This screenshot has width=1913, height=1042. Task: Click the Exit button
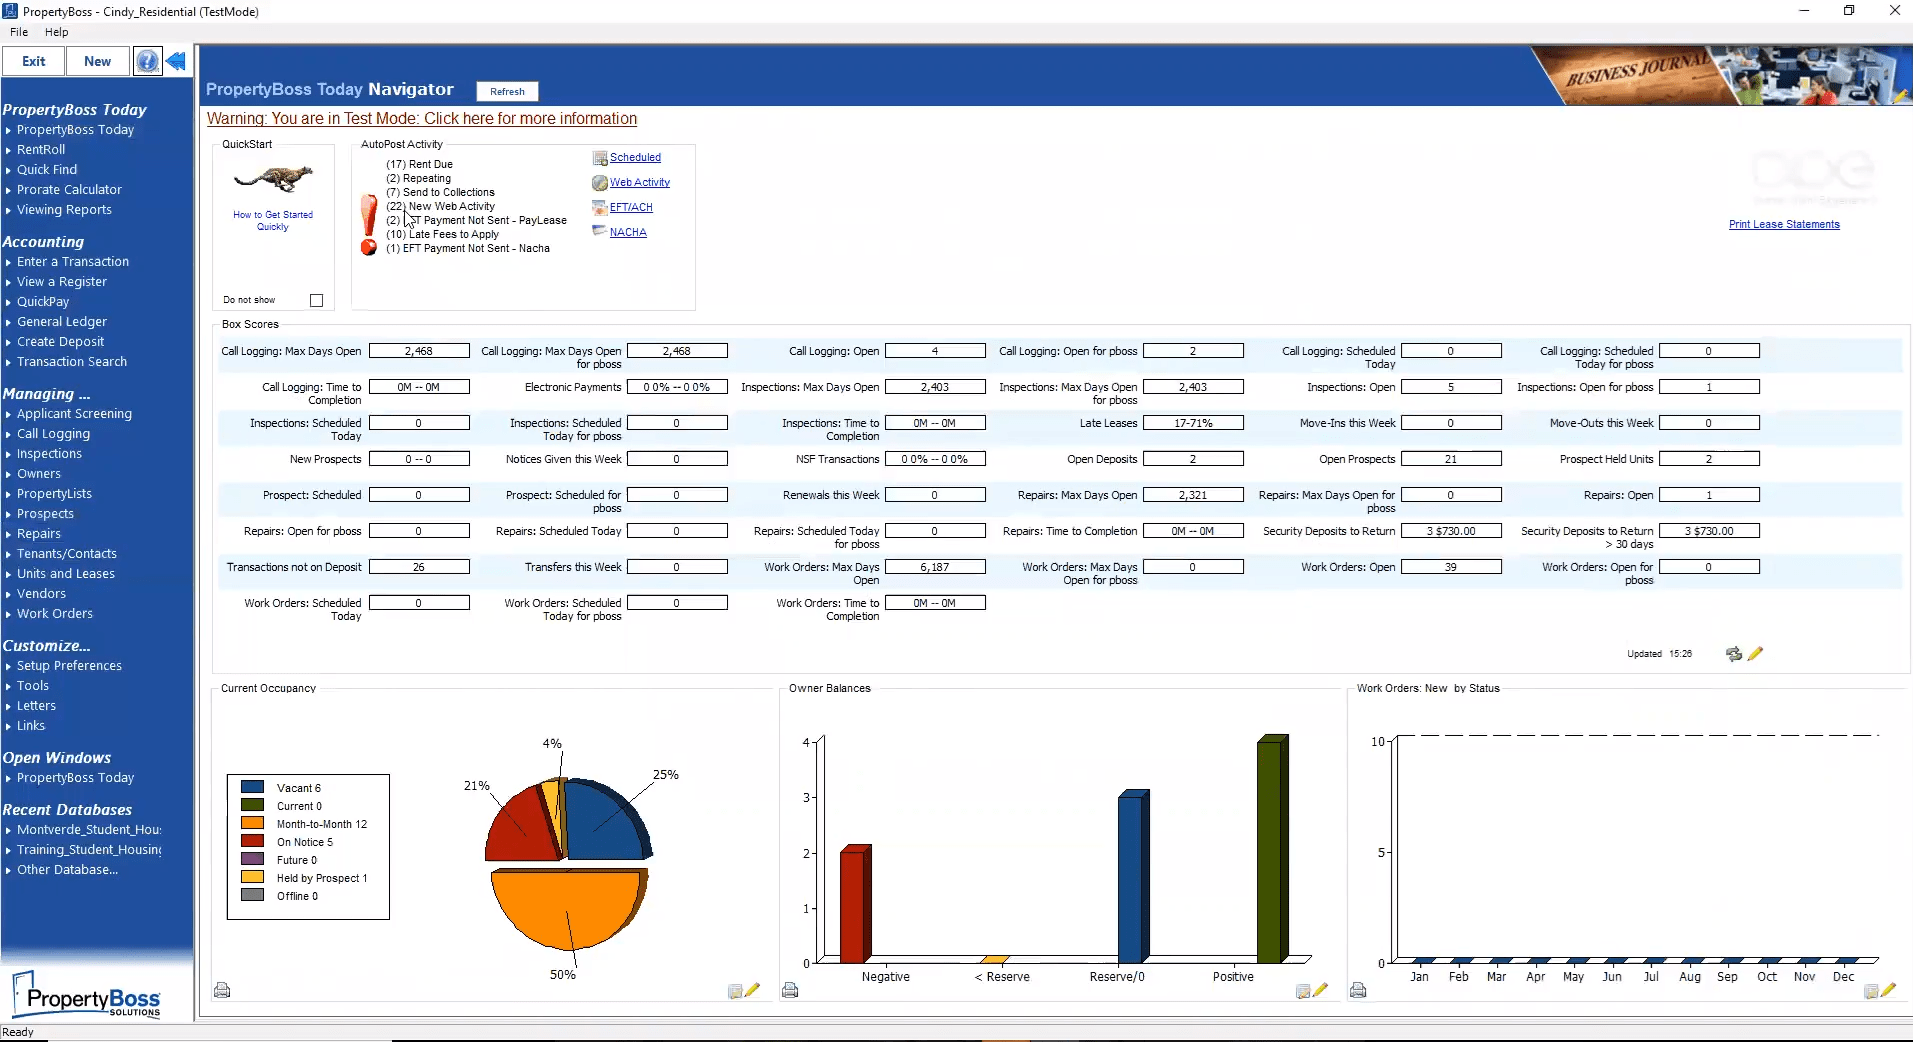coord(34,61)
